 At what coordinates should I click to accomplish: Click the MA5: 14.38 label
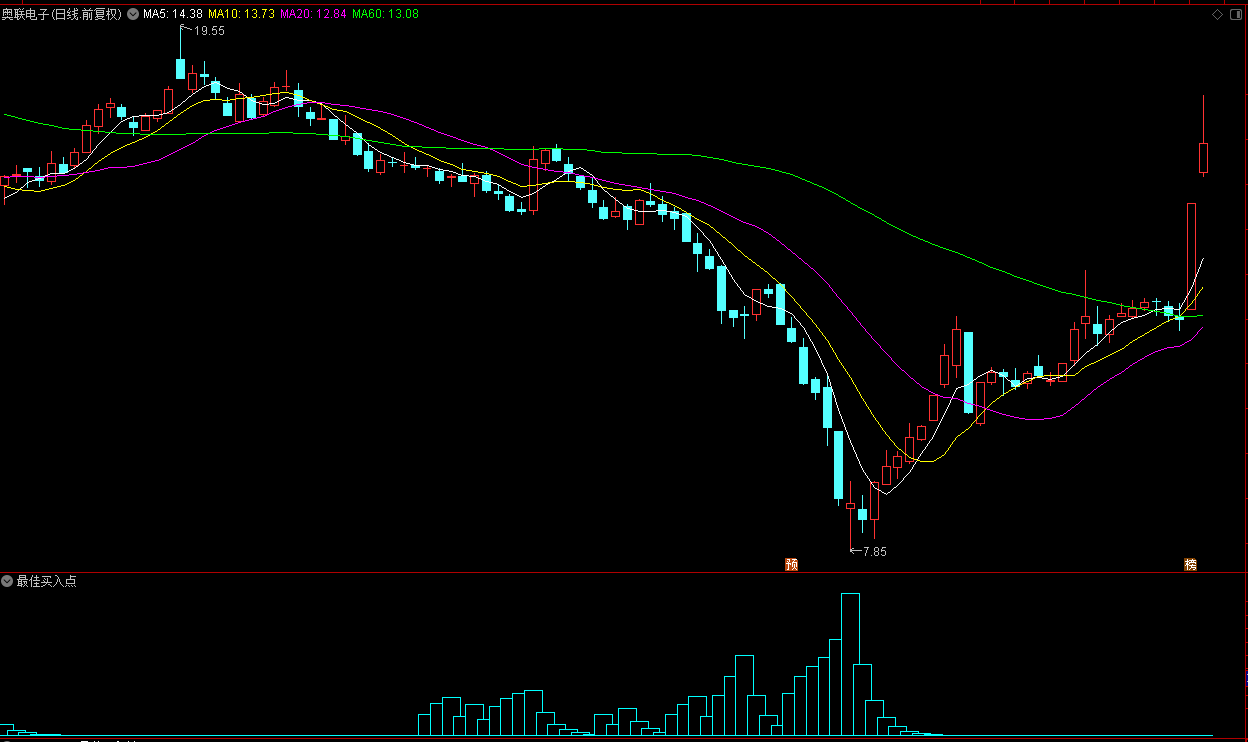tap(173, 15)
